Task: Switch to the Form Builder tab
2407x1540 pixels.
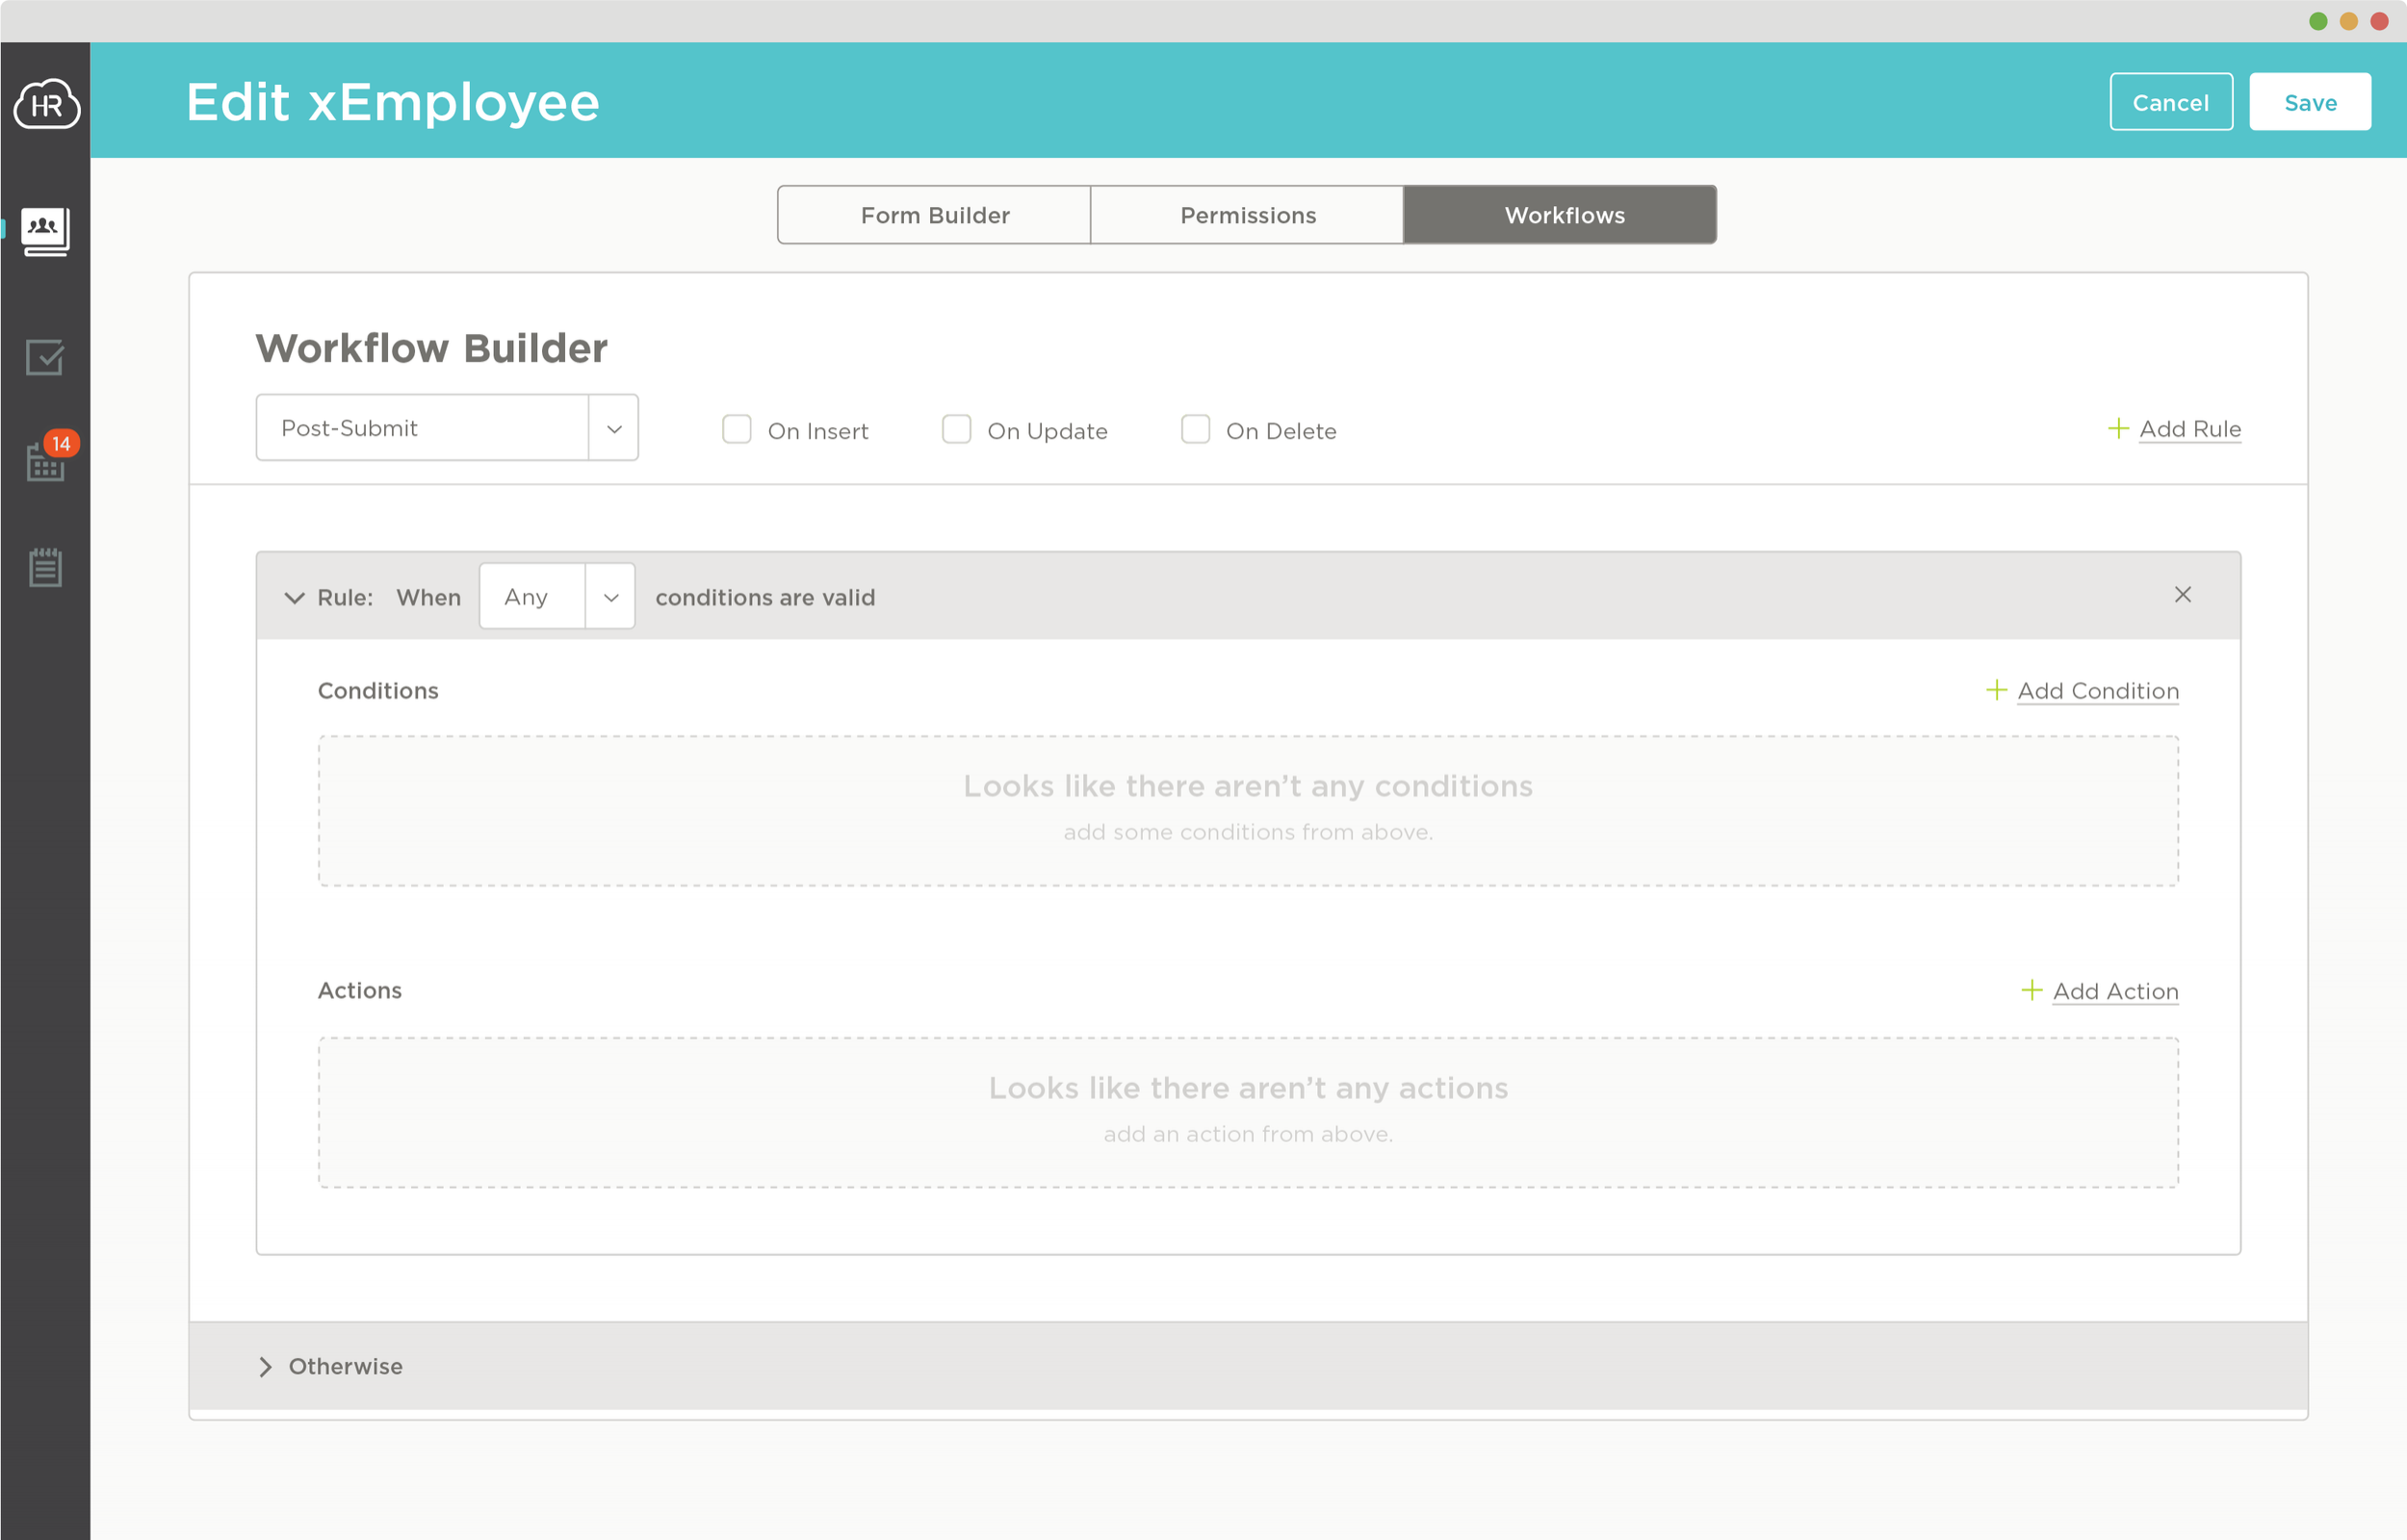Action: (934, 215)
